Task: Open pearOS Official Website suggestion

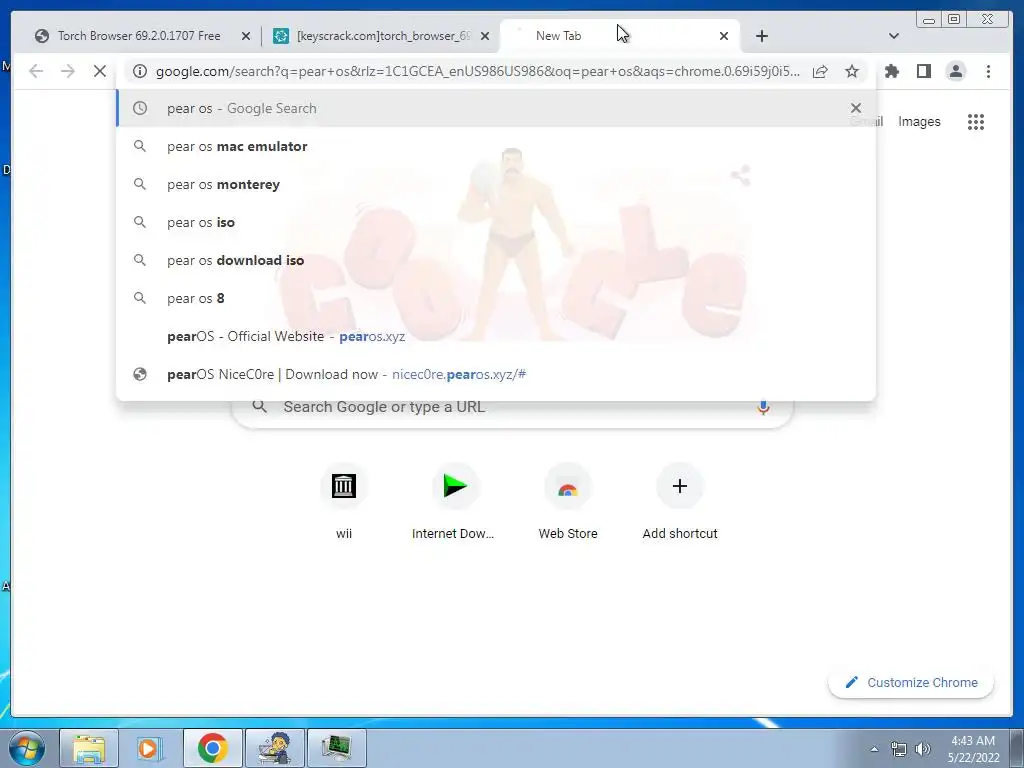Action: pyautogui.click(x=496, y=336)
